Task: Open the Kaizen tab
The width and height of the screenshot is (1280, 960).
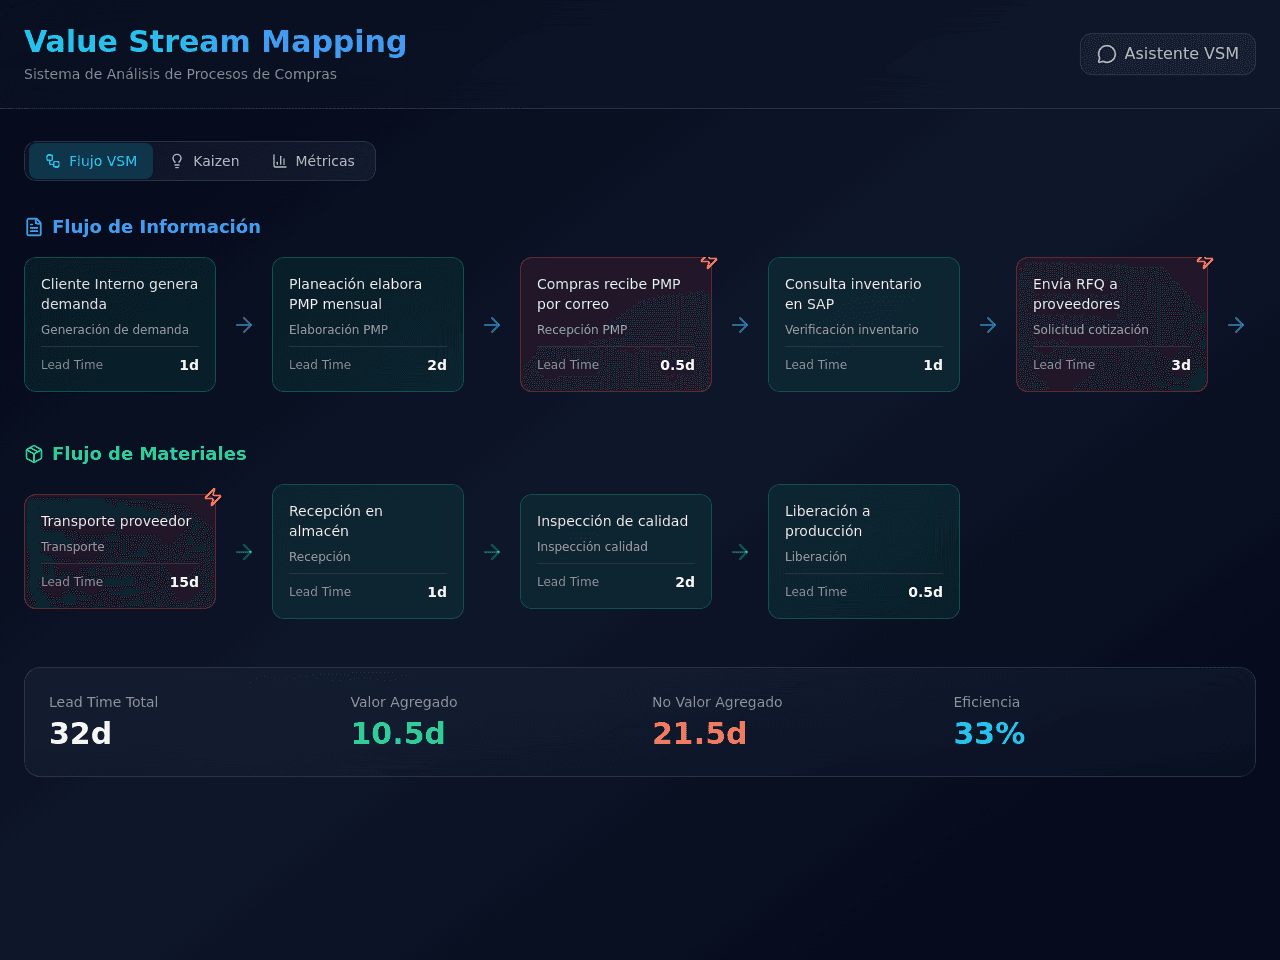Action: (204, 161)
